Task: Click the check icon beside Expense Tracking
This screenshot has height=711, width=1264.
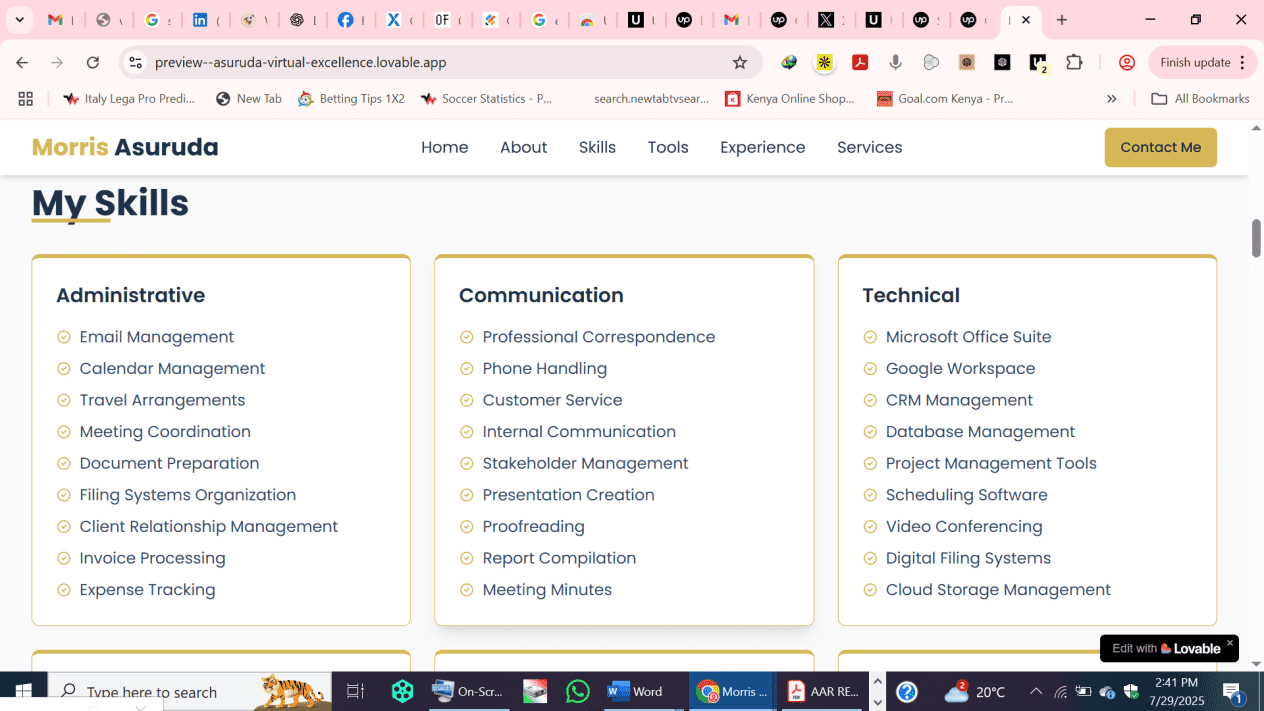Action: 63,590
